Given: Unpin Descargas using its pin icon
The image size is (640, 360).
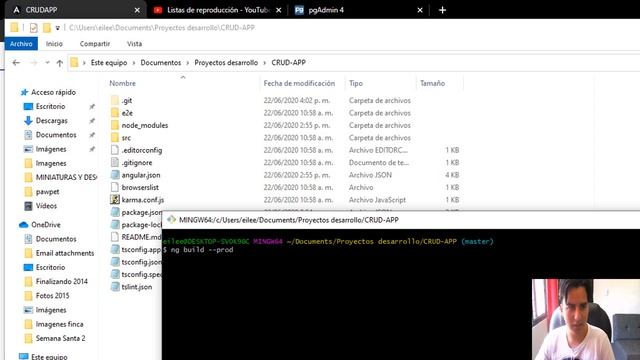Looking at the screenshot, I should 92,121.
